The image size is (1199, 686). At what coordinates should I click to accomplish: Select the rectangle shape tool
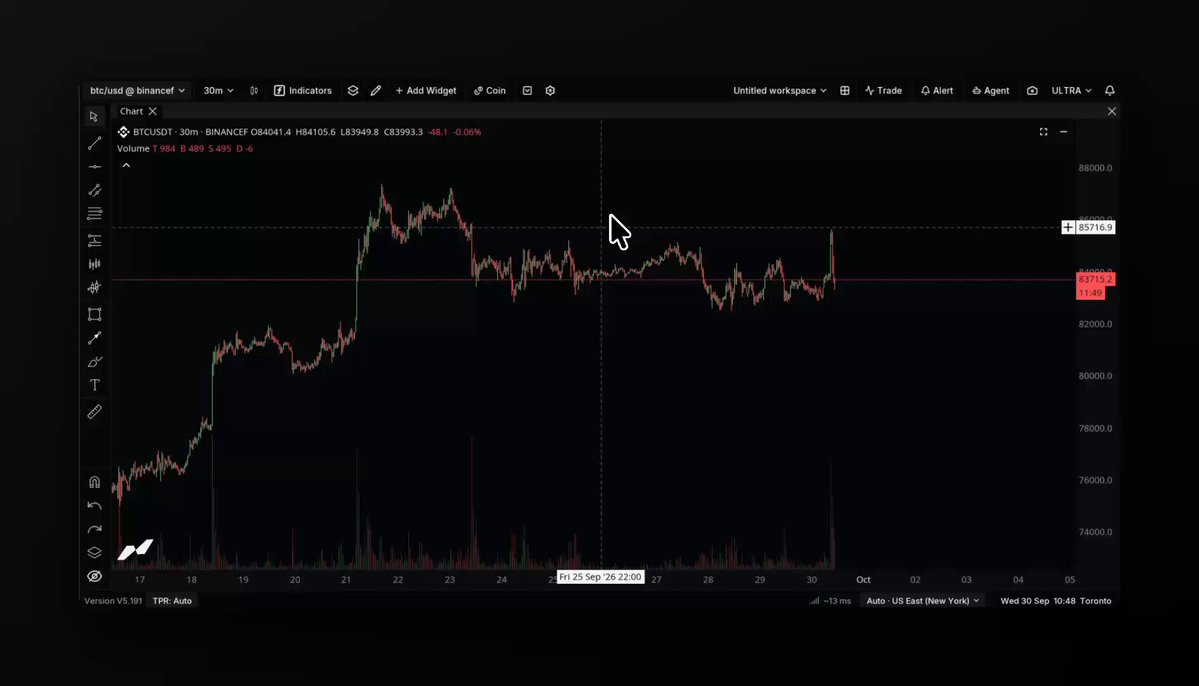tap(94, 314)
